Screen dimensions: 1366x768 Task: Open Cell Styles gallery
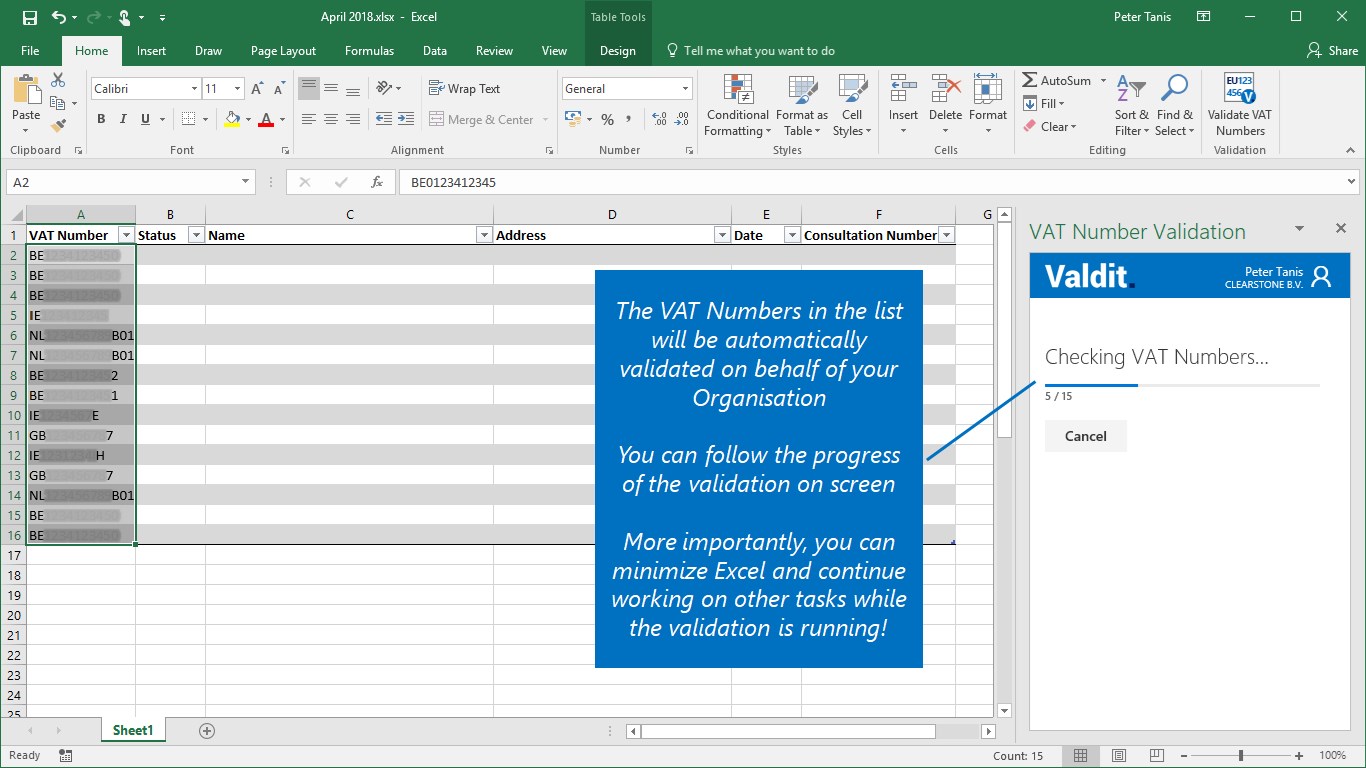click(852, 105)
